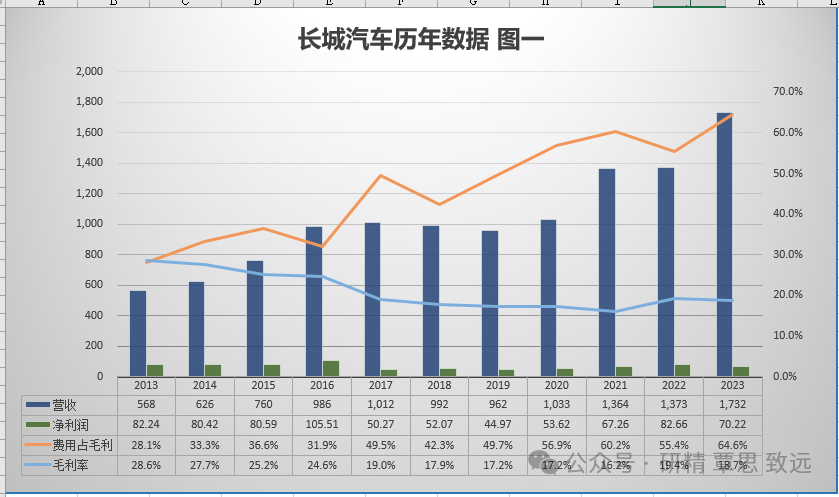Click the gross margin value 17.9%
839x497 pixels.
439,465
